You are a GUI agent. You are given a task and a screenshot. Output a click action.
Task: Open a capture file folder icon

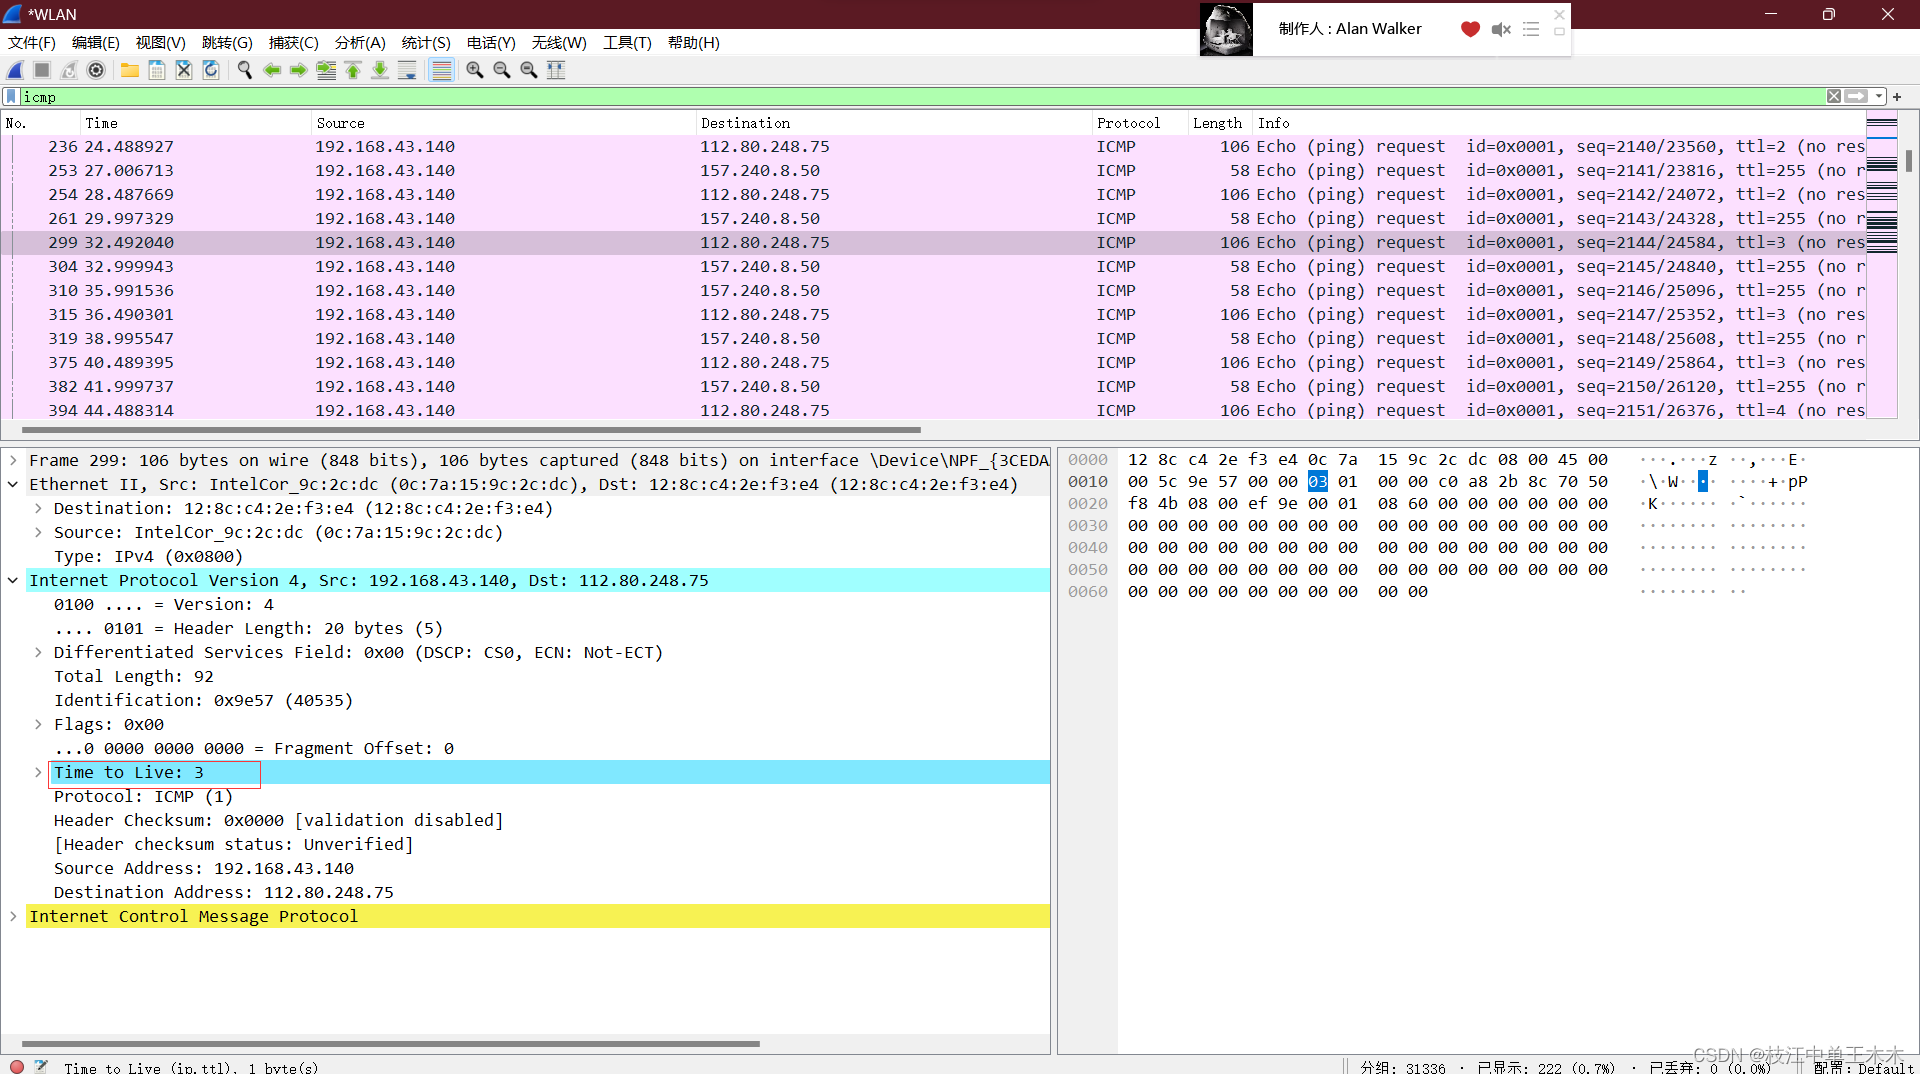coord(130,70)
